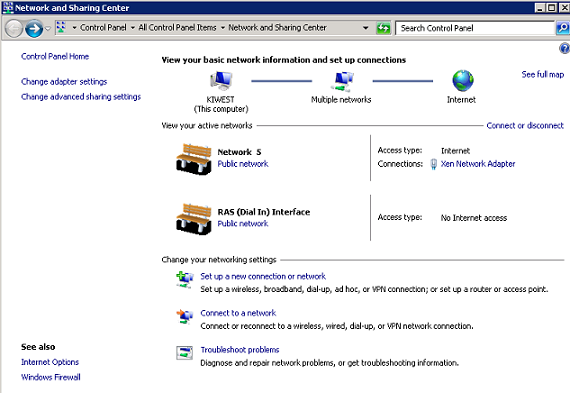Select Network and Sharing Center breadcrumb

pyautogui.click(x=277, y=28)
